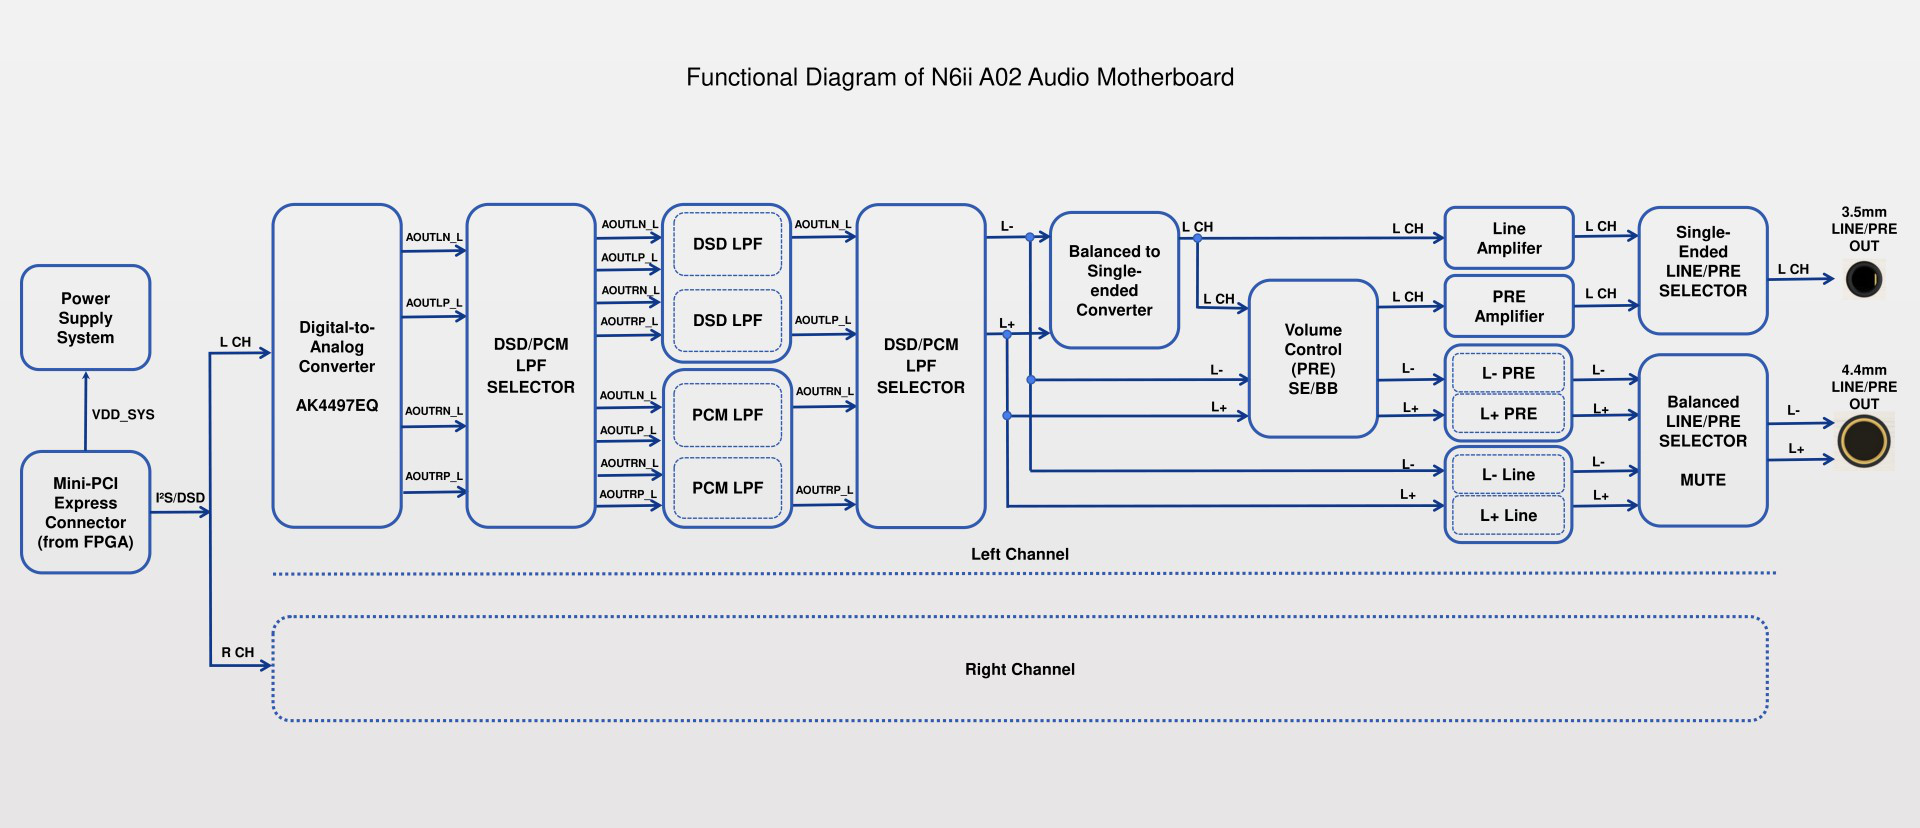Select the Balanced to Single-ended Converter block

coord(1115,280)
